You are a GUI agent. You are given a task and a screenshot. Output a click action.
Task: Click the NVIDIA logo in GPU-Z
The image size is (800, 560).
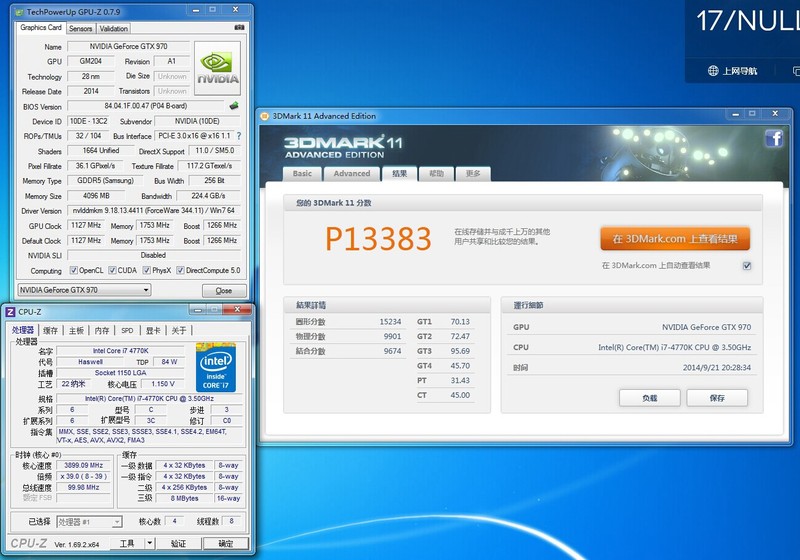pos(218,68)
